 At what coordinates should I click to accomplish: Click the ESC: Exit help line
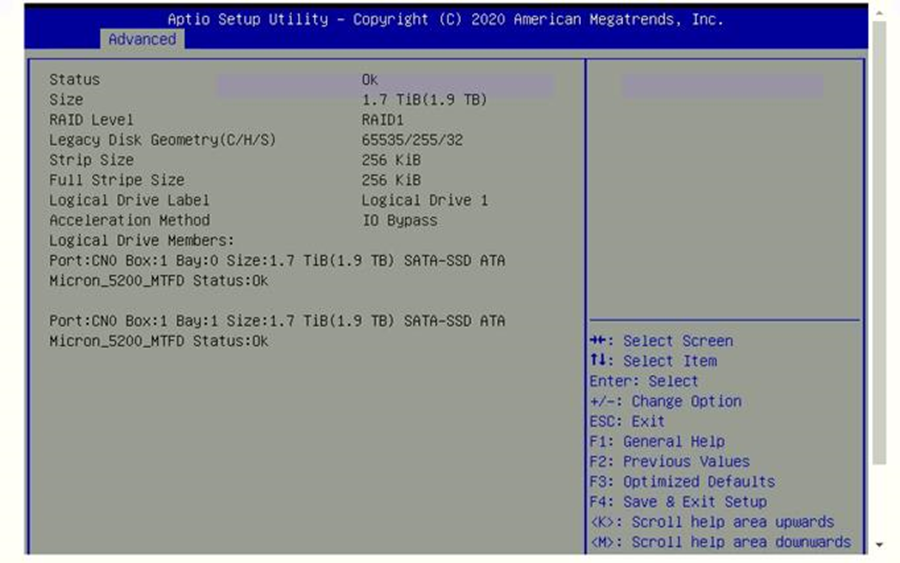(x=627, y=421)
